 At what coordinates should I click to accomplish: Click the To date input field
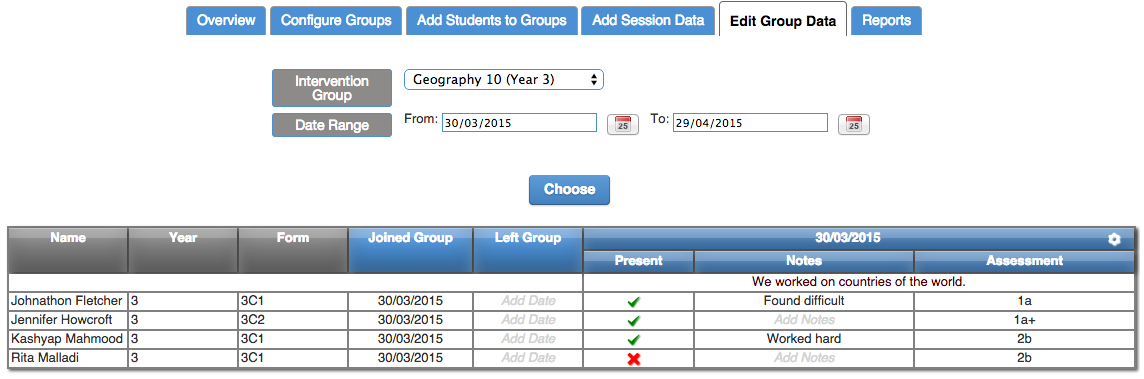point(750,123)
